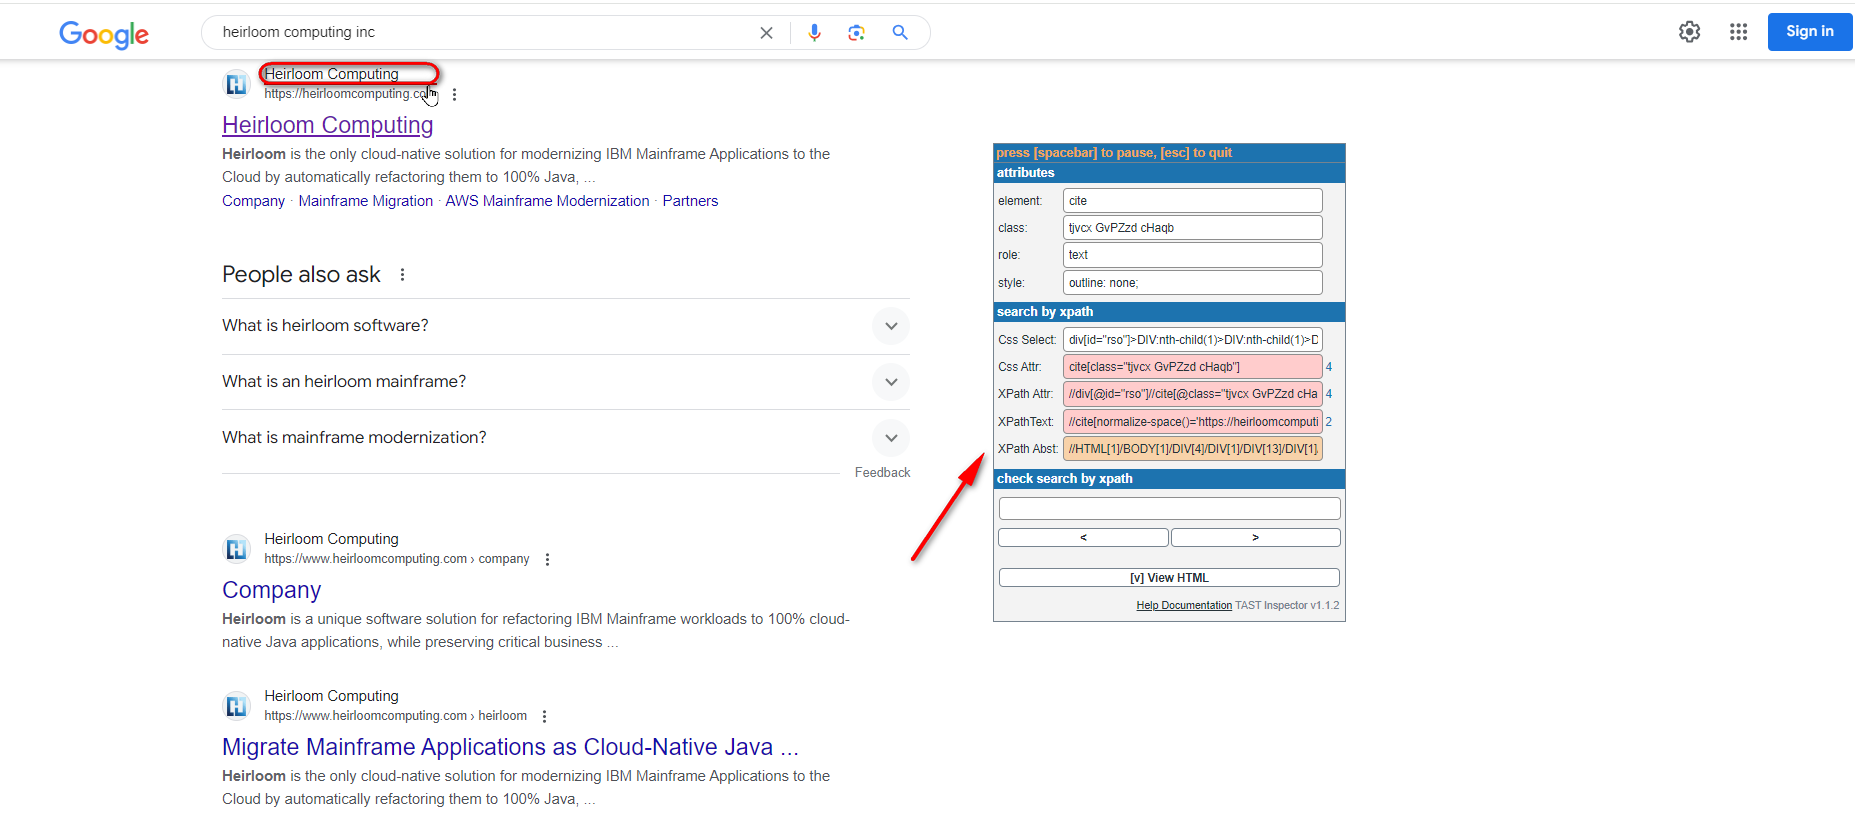Start voice search with microphone icon
This screenshot has height=832, width=1855.
[x=814, y=33]
